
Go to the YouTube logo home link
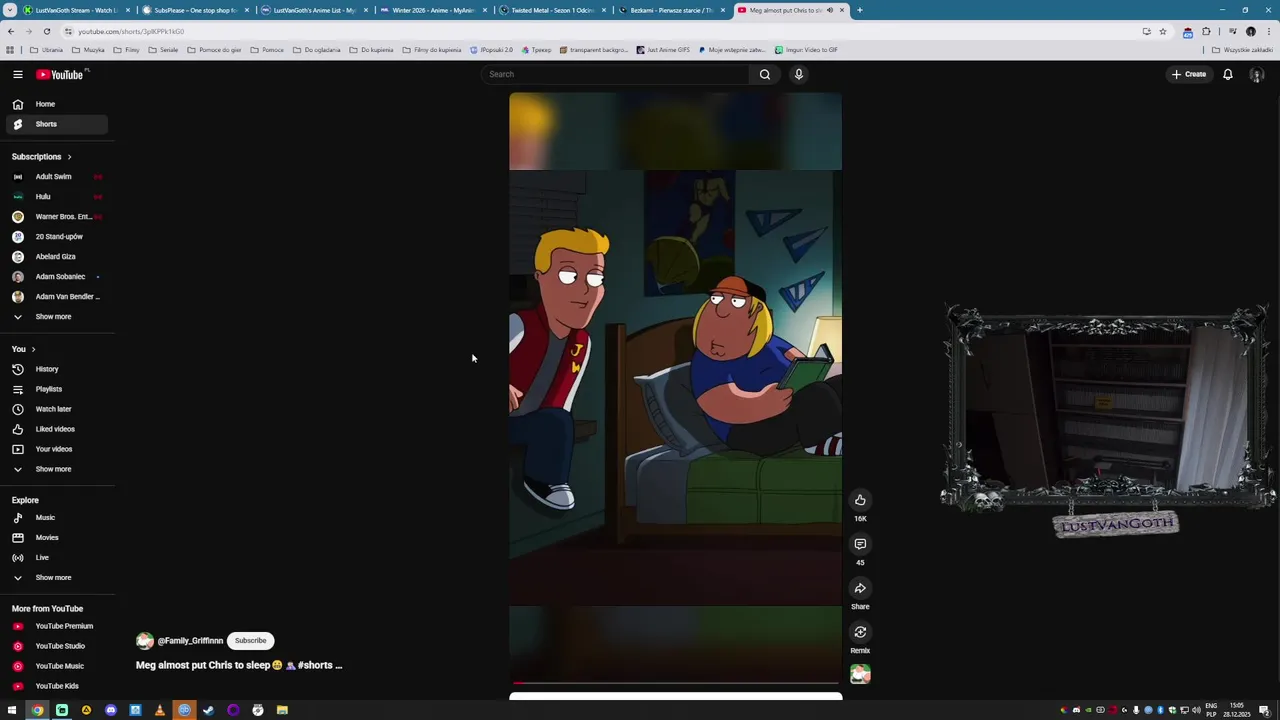point(62,74)
